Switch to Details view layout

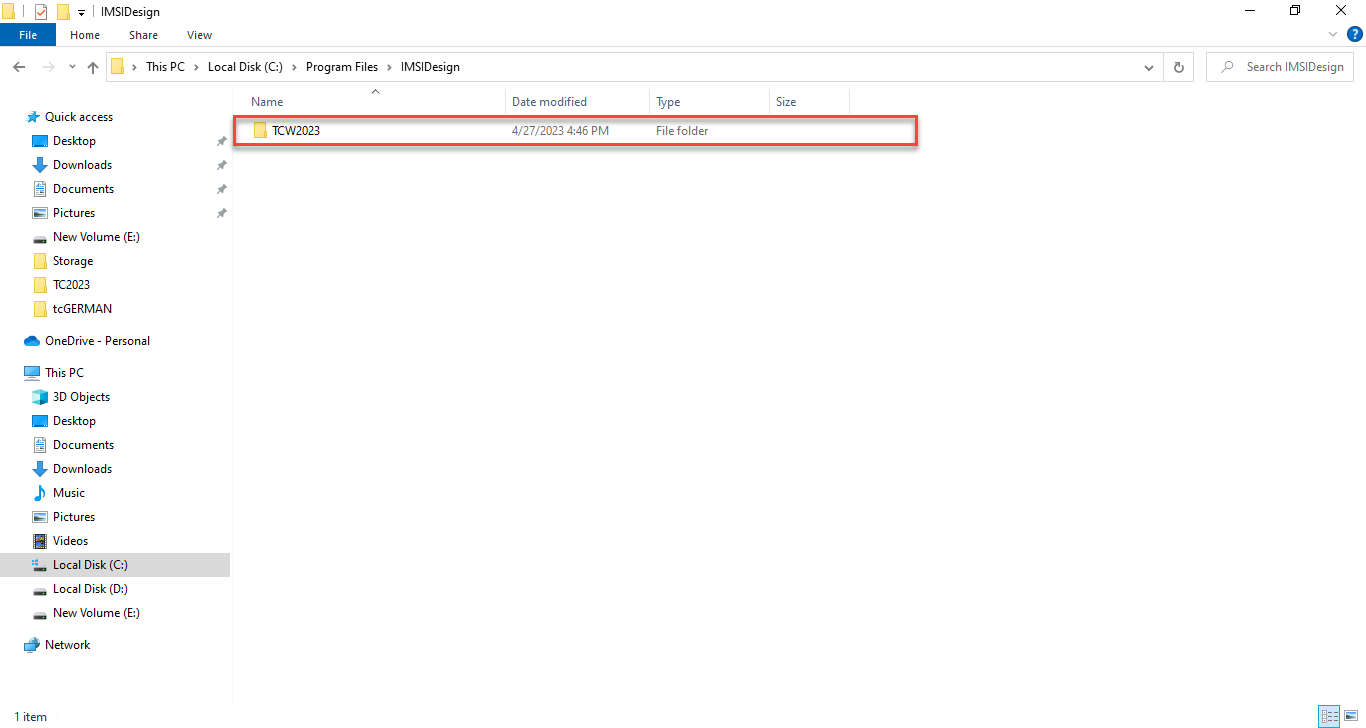tap(1329, 716)
